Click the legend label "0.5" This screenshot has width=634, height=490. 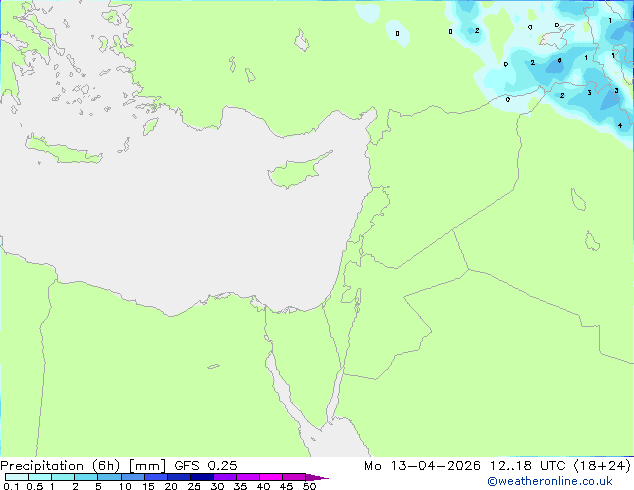tap(35, 486)
